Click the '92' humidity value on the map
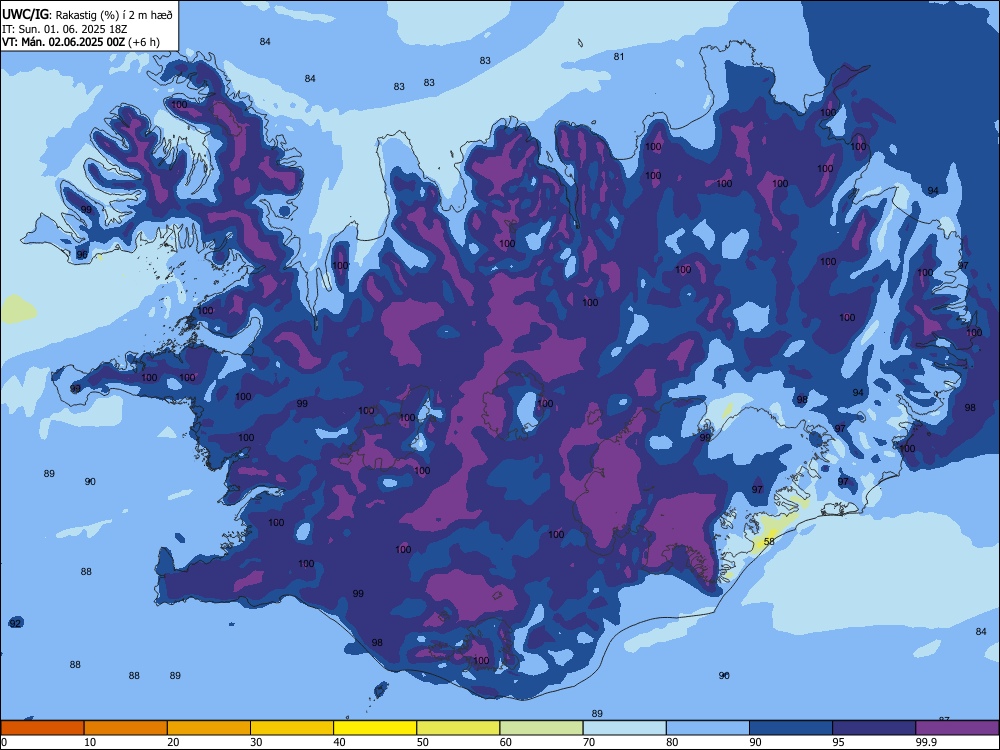 point(15,623)
